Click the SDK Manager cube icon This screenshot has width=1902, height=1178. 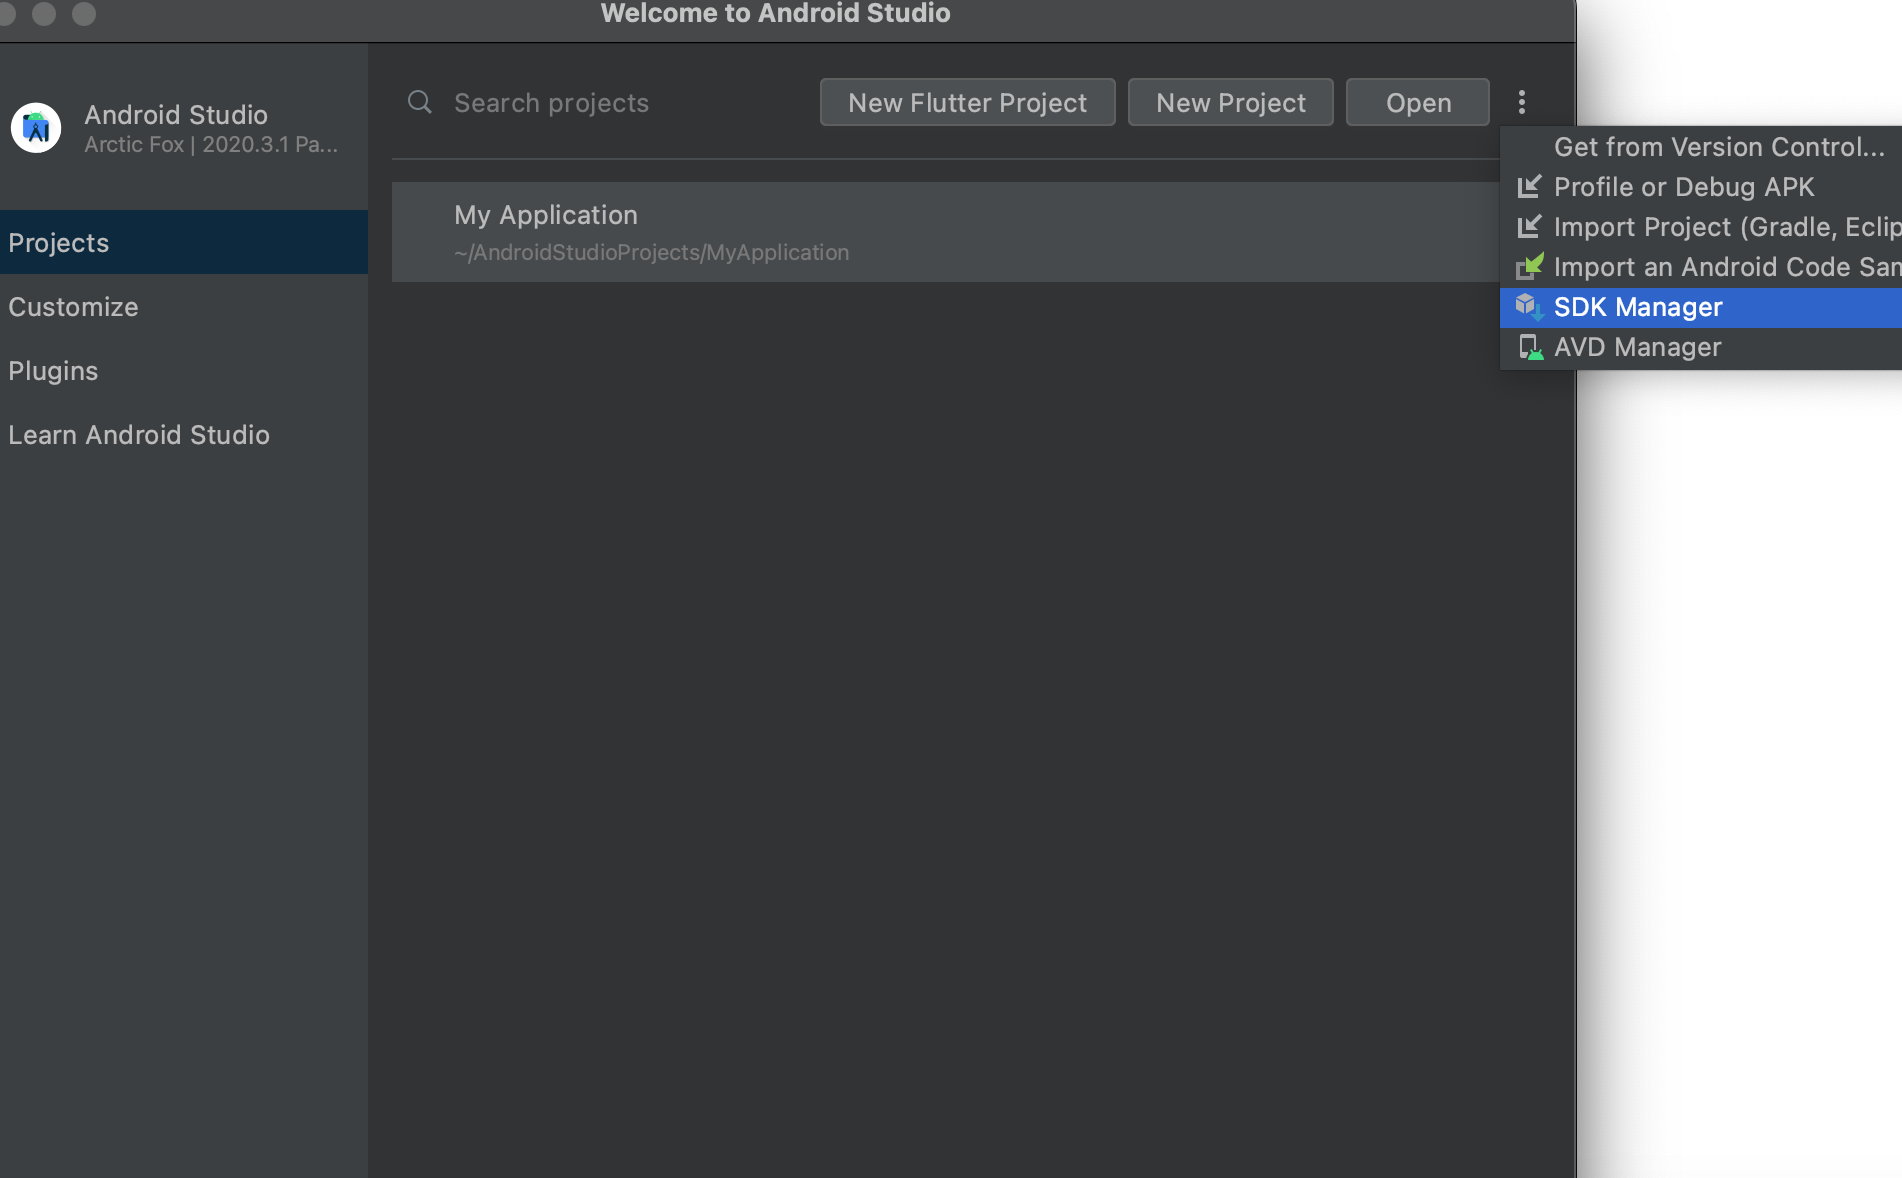(1529, 307)
